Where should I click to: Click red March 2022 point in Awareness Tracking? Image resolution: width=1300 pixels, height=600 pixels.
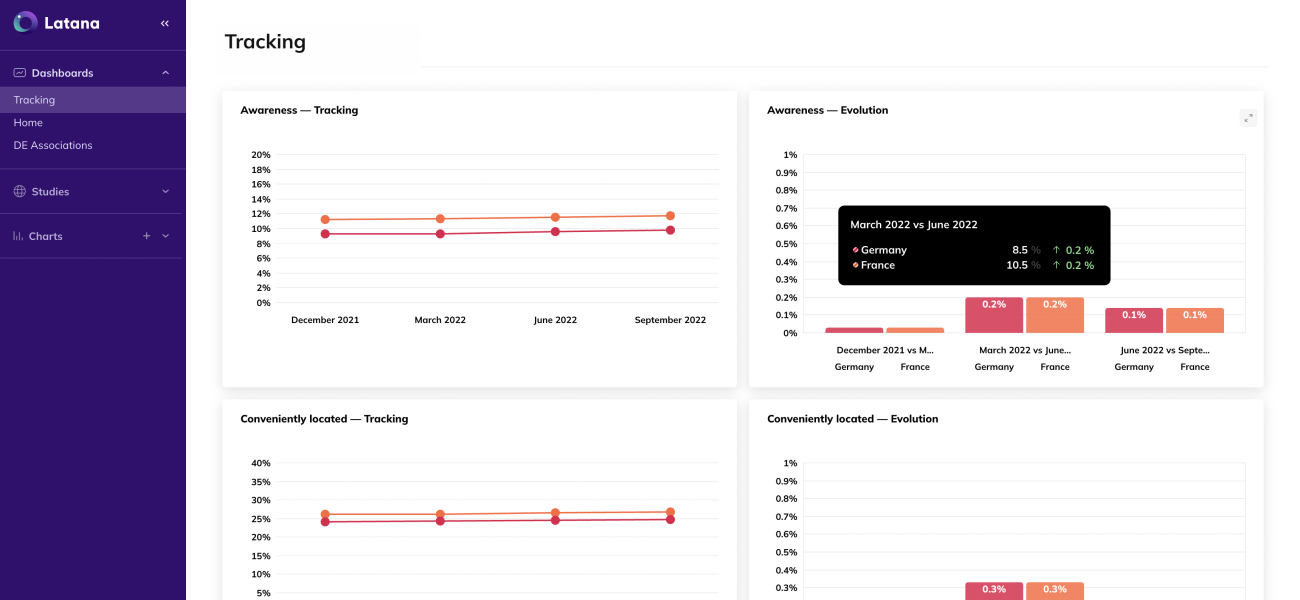(440, 234)
